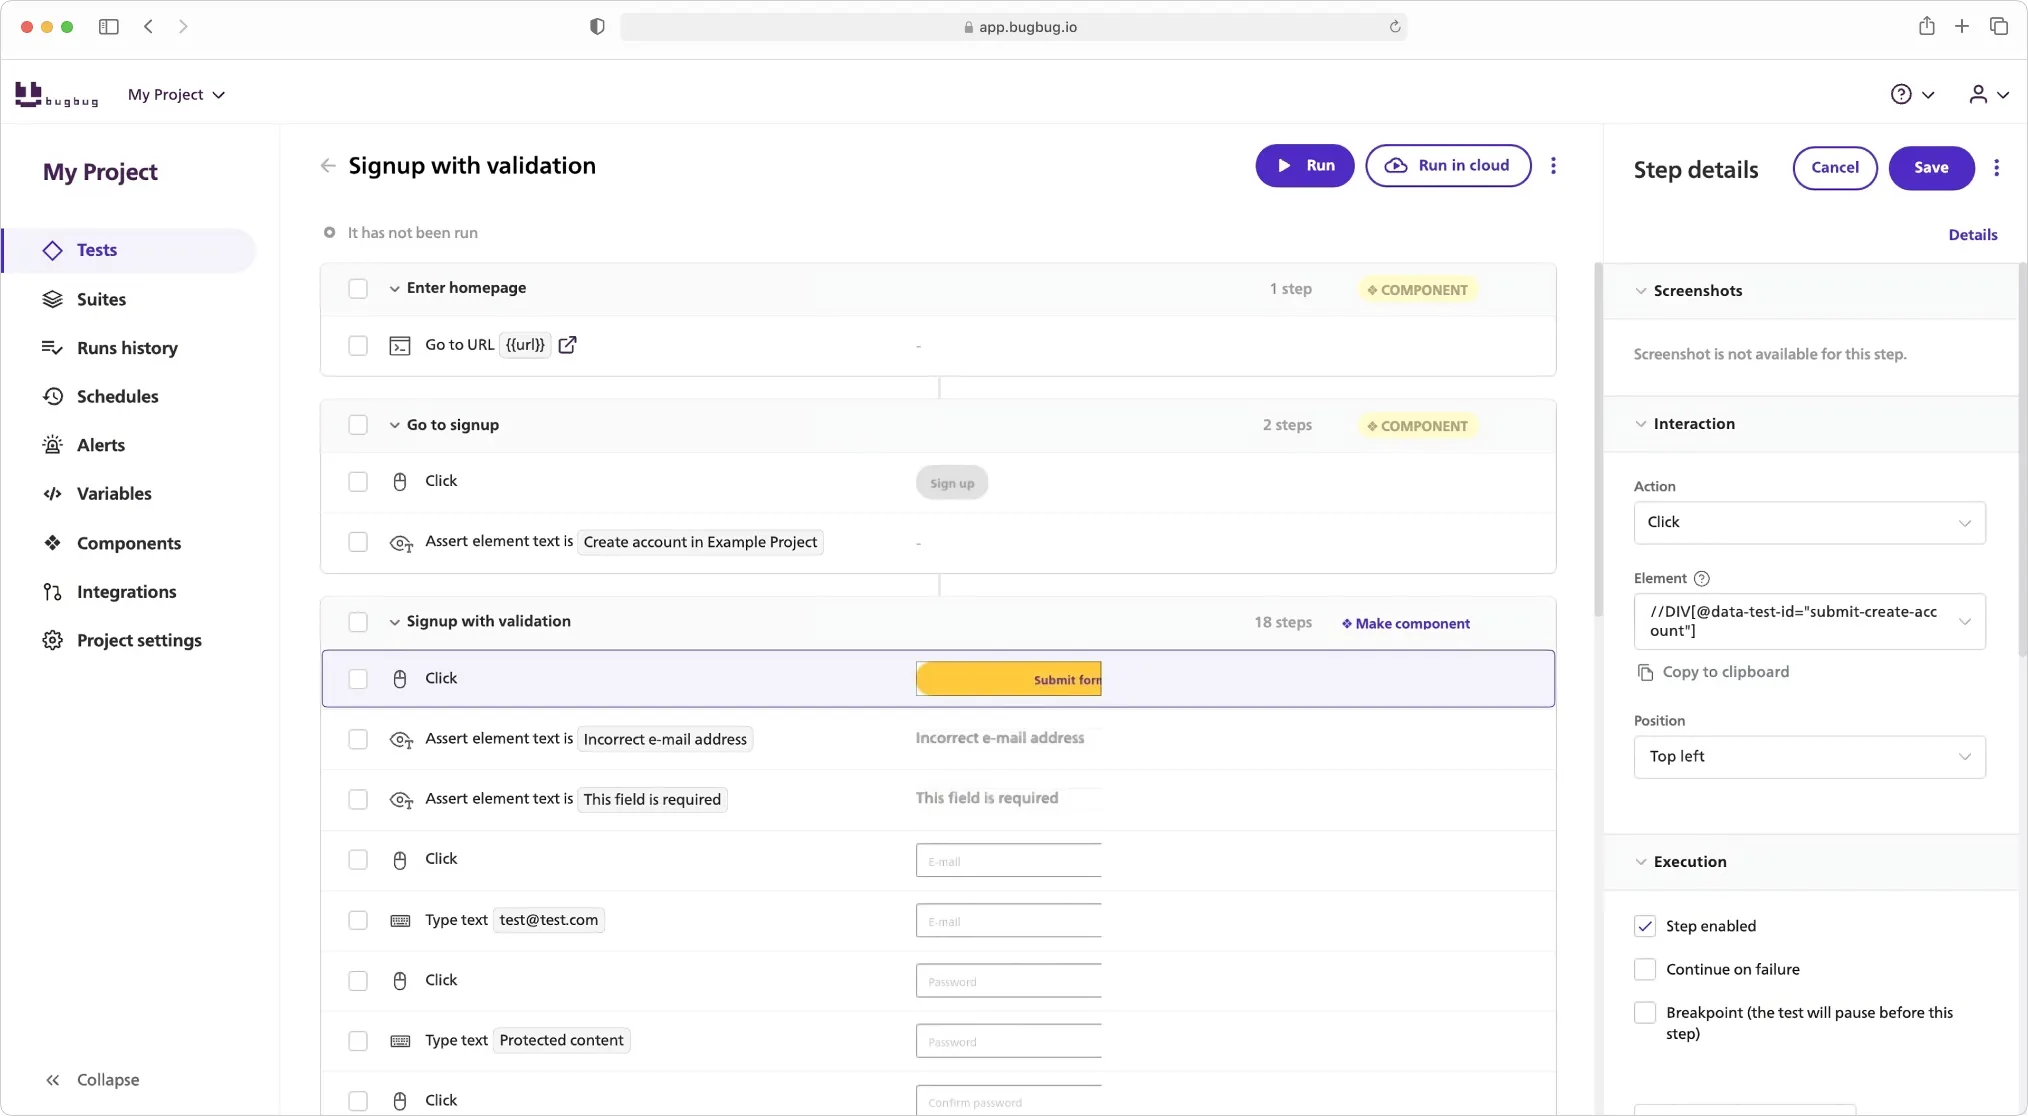Click the Integrations sidebar icon
This screenshot has height=1116, width=2028.
[x=53, y=591]
